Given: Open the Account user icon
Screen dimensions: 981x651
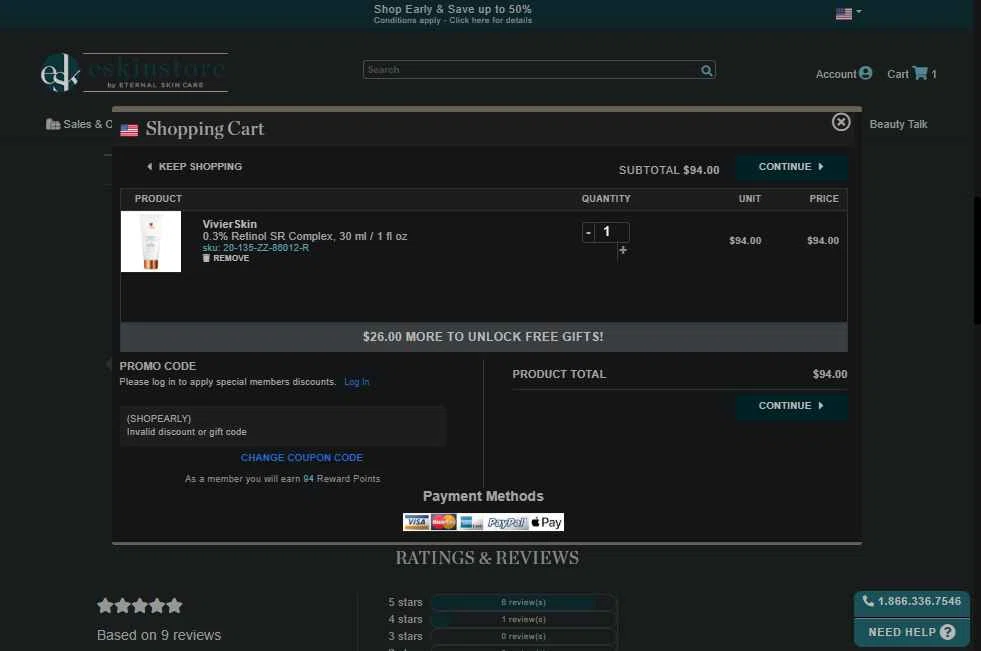Looking at the screenshot, I should pyautogui.click(x=865, y=73).
